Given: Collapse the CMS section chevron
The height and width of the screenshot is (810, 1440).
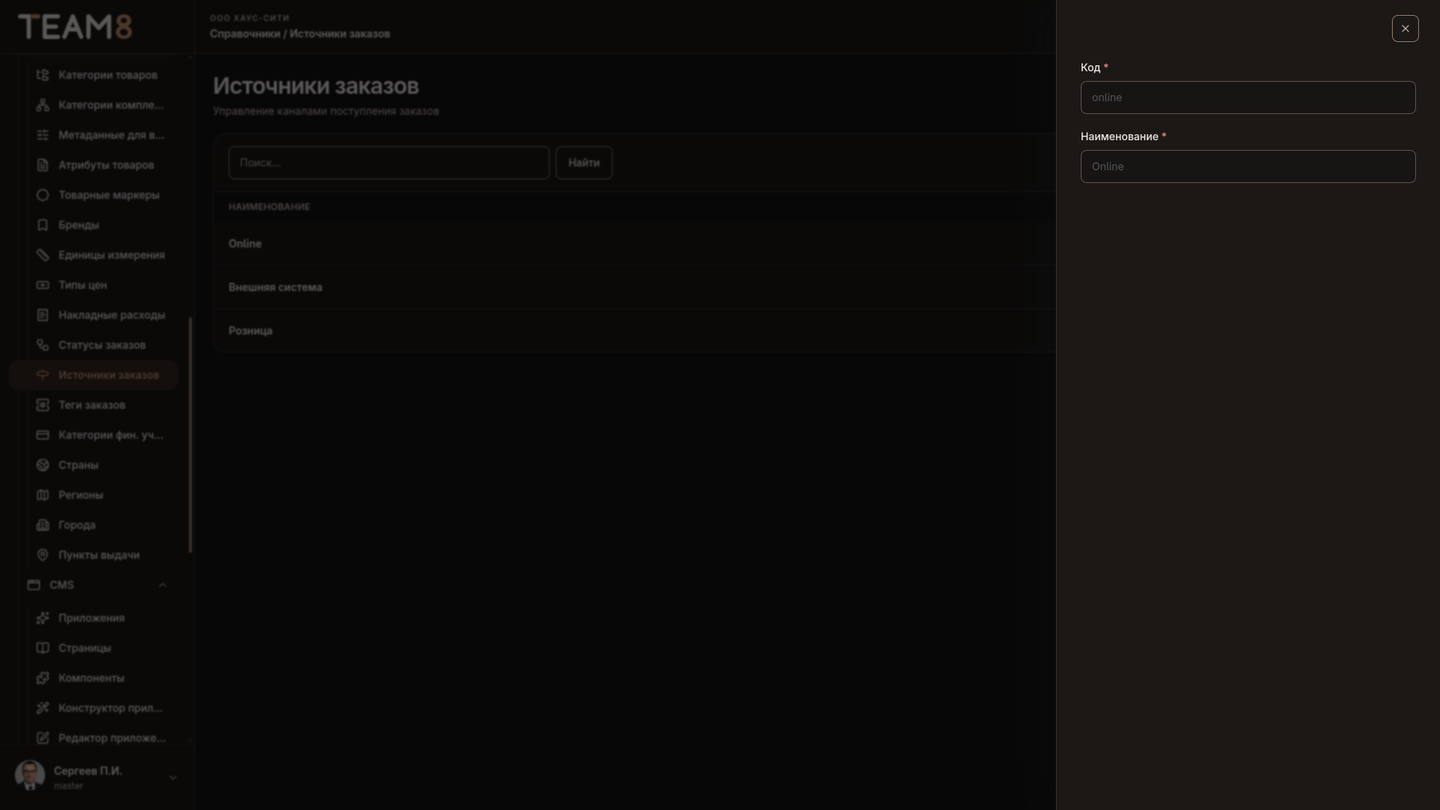Looking at the screenshot, I should click(162, 585).
